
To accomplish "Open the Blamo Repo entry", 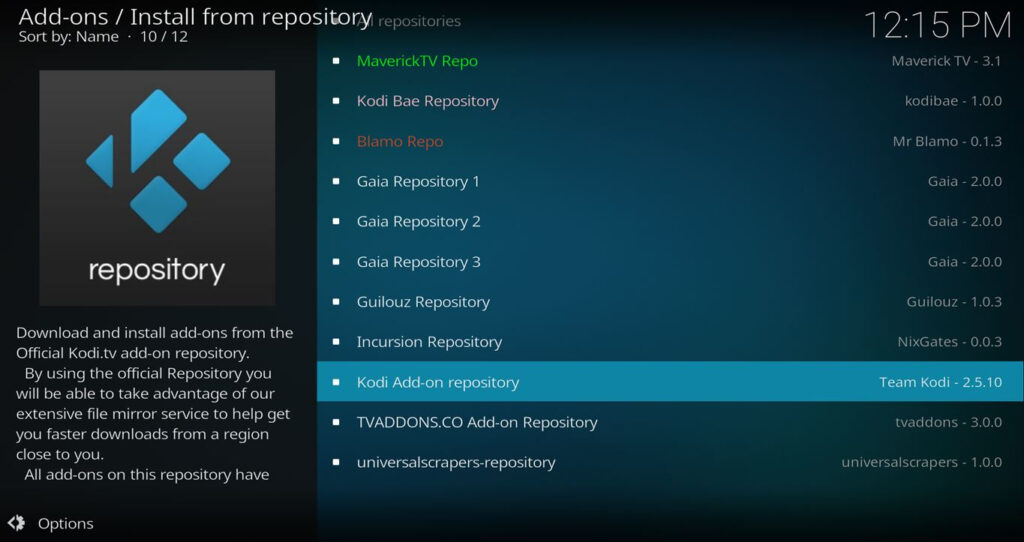I will (670, 141).
